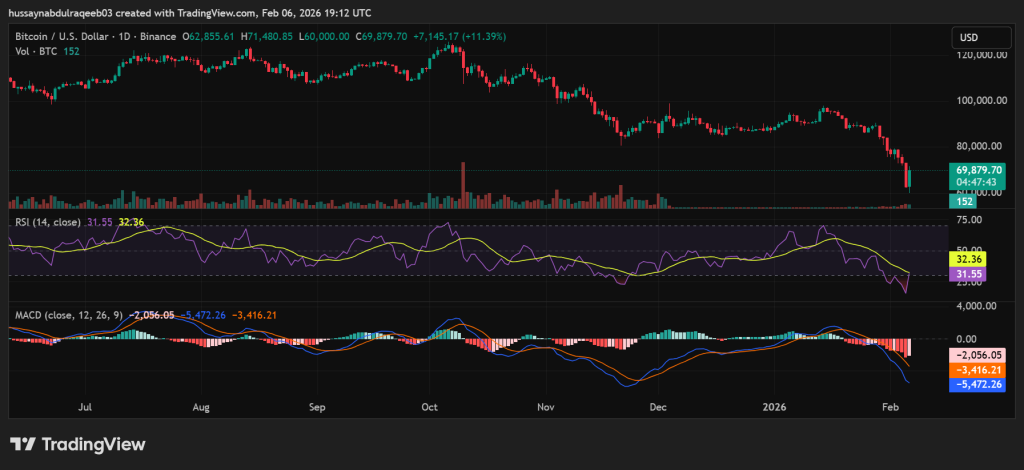This screenshot has height=470, width=1024.
Task: Click the large October volume spike bar
Action: pyautogui.click(x=463, y=185)
